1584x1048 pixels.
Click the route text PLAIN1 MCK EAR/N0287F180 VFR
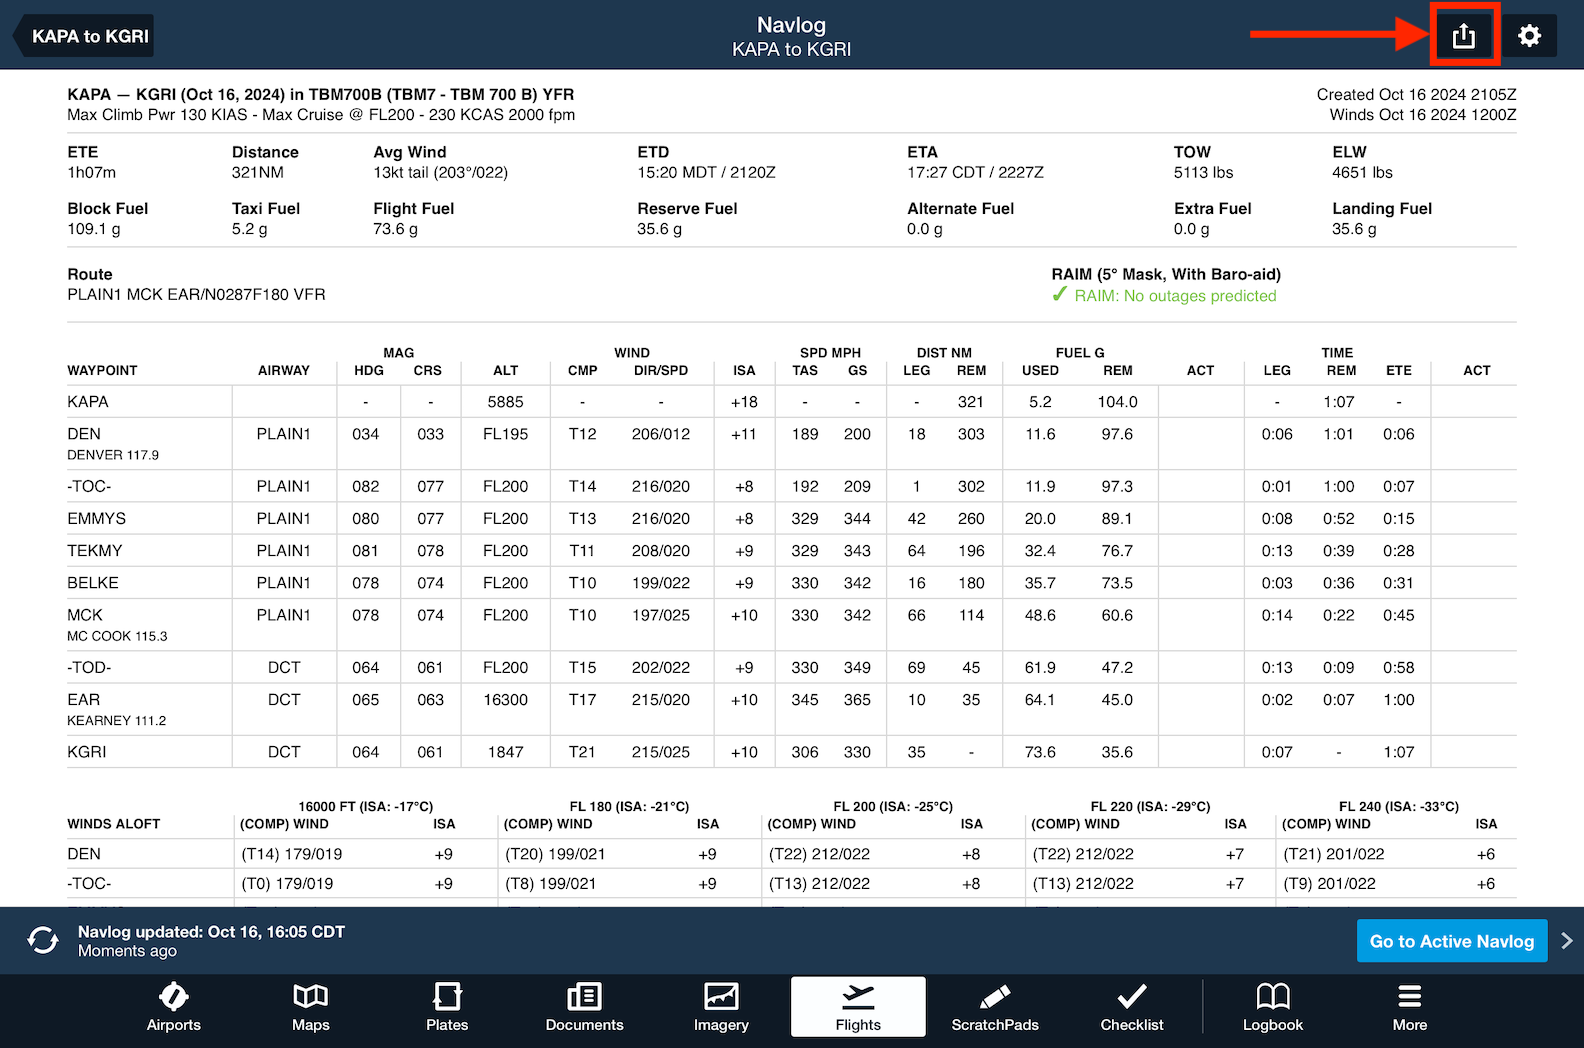[x=196, y=295]
